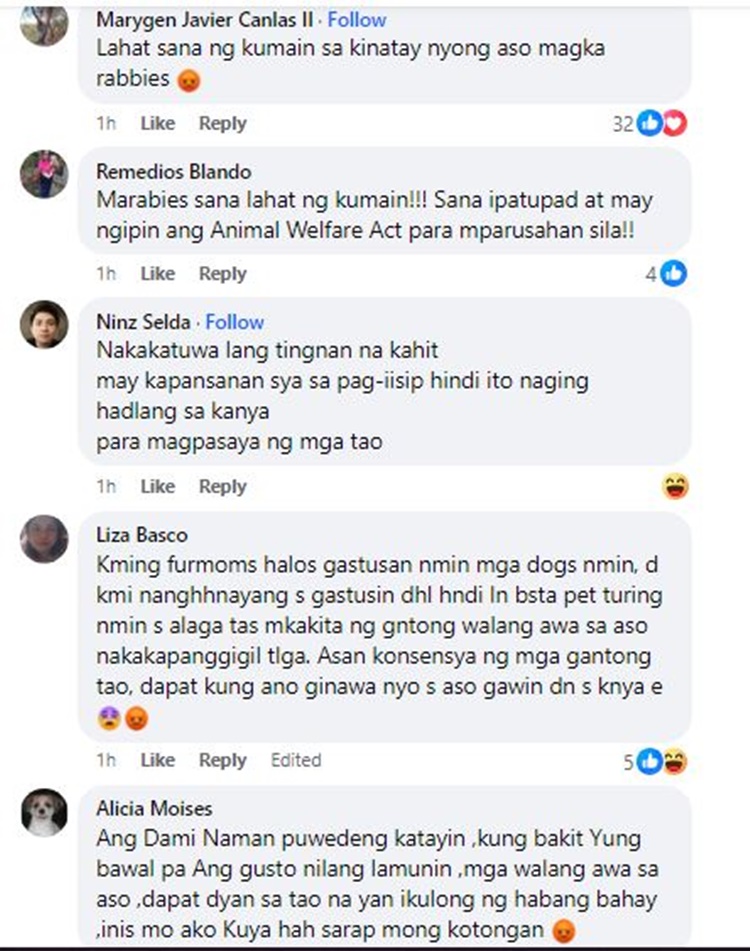Like Ninz Selda's comment
This screenshot has width=750, height=951.
[158, 486]
